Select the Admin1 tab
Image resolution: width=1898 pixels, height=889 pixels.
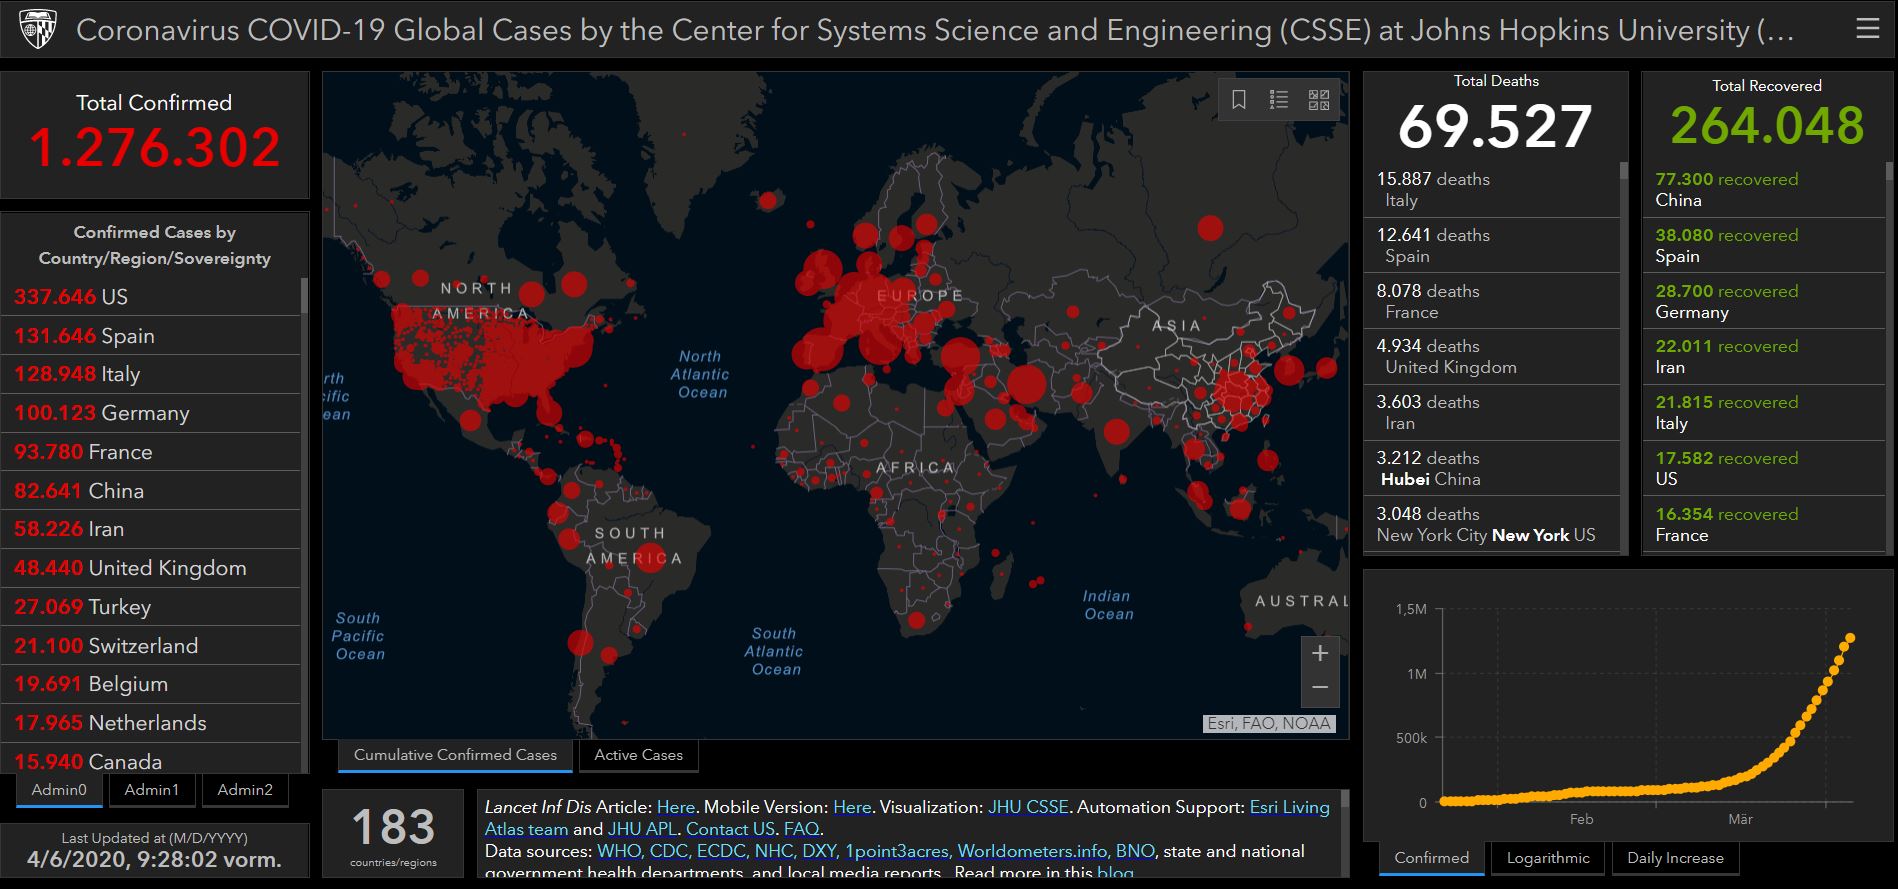click(x=151, y=790)
